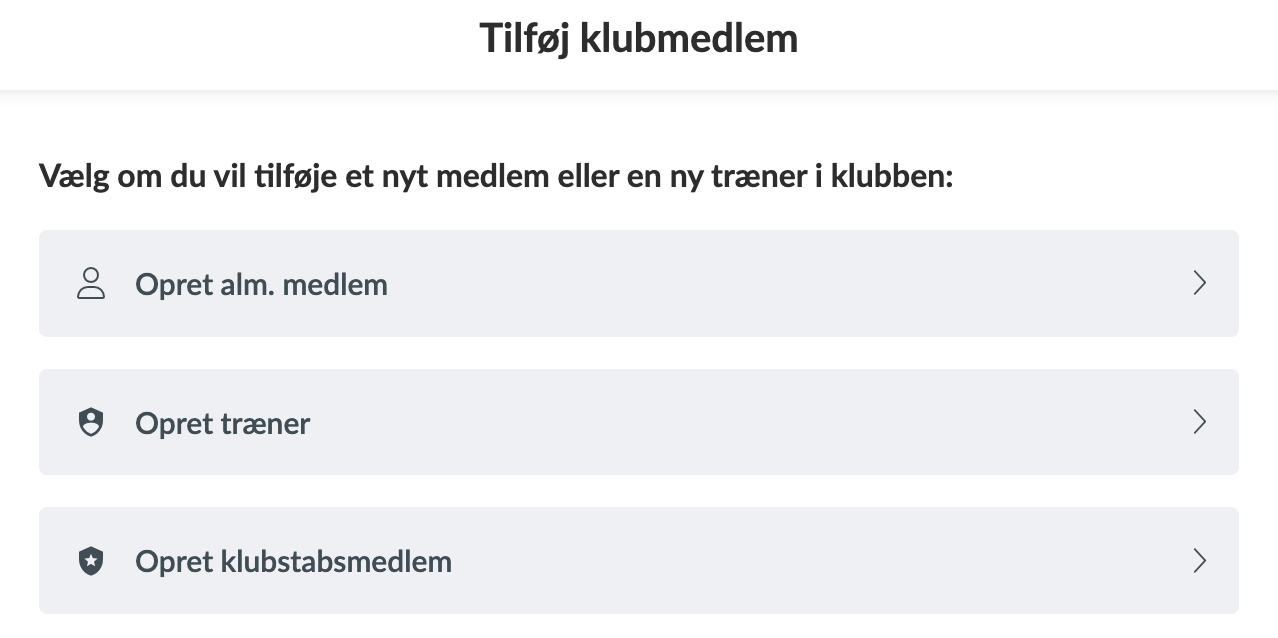Click the person icon beside Opret alm. medlem
Screen dimensions: 1278x638
[91, 284]
